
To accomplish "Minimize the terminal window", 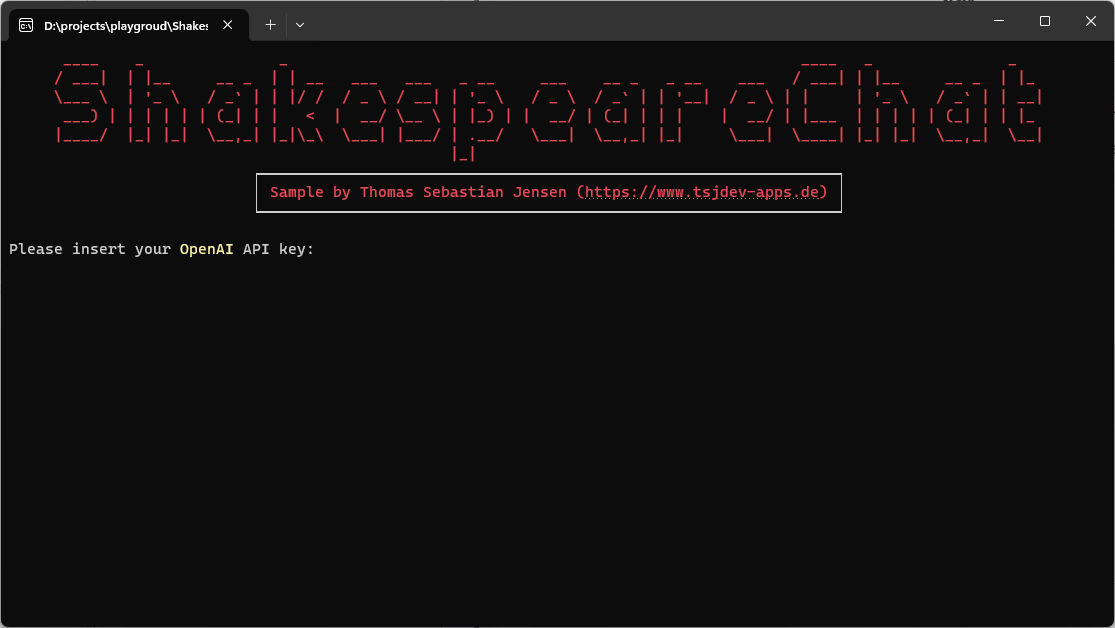I will 999,21.
